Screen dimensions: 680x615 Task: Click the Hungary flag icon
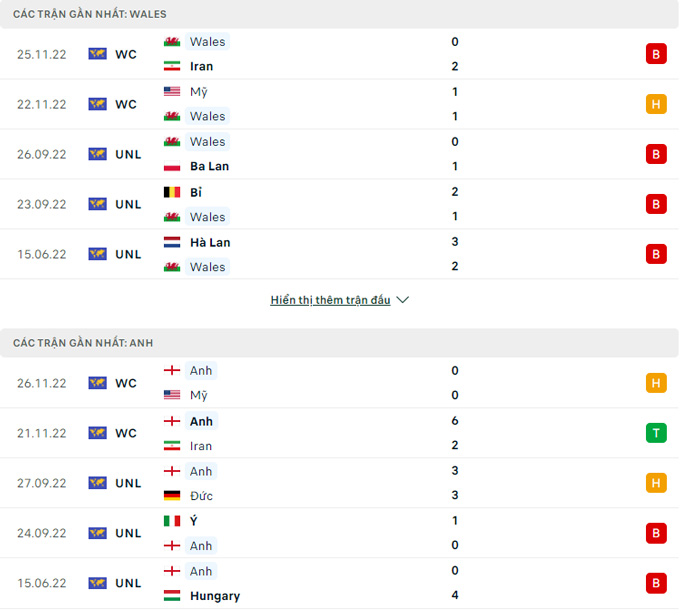pos(172,595)
